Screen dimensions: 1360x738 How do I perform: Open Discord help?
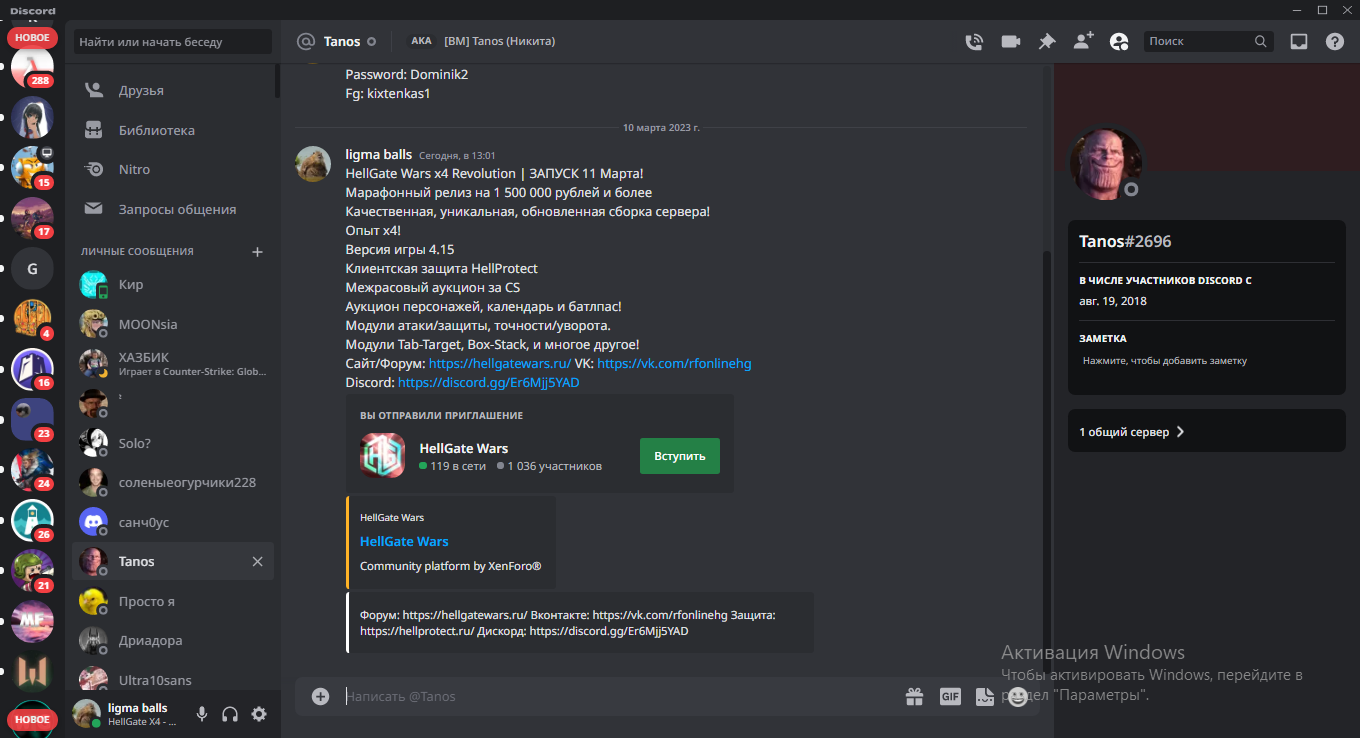click(x=1335, y=42)
